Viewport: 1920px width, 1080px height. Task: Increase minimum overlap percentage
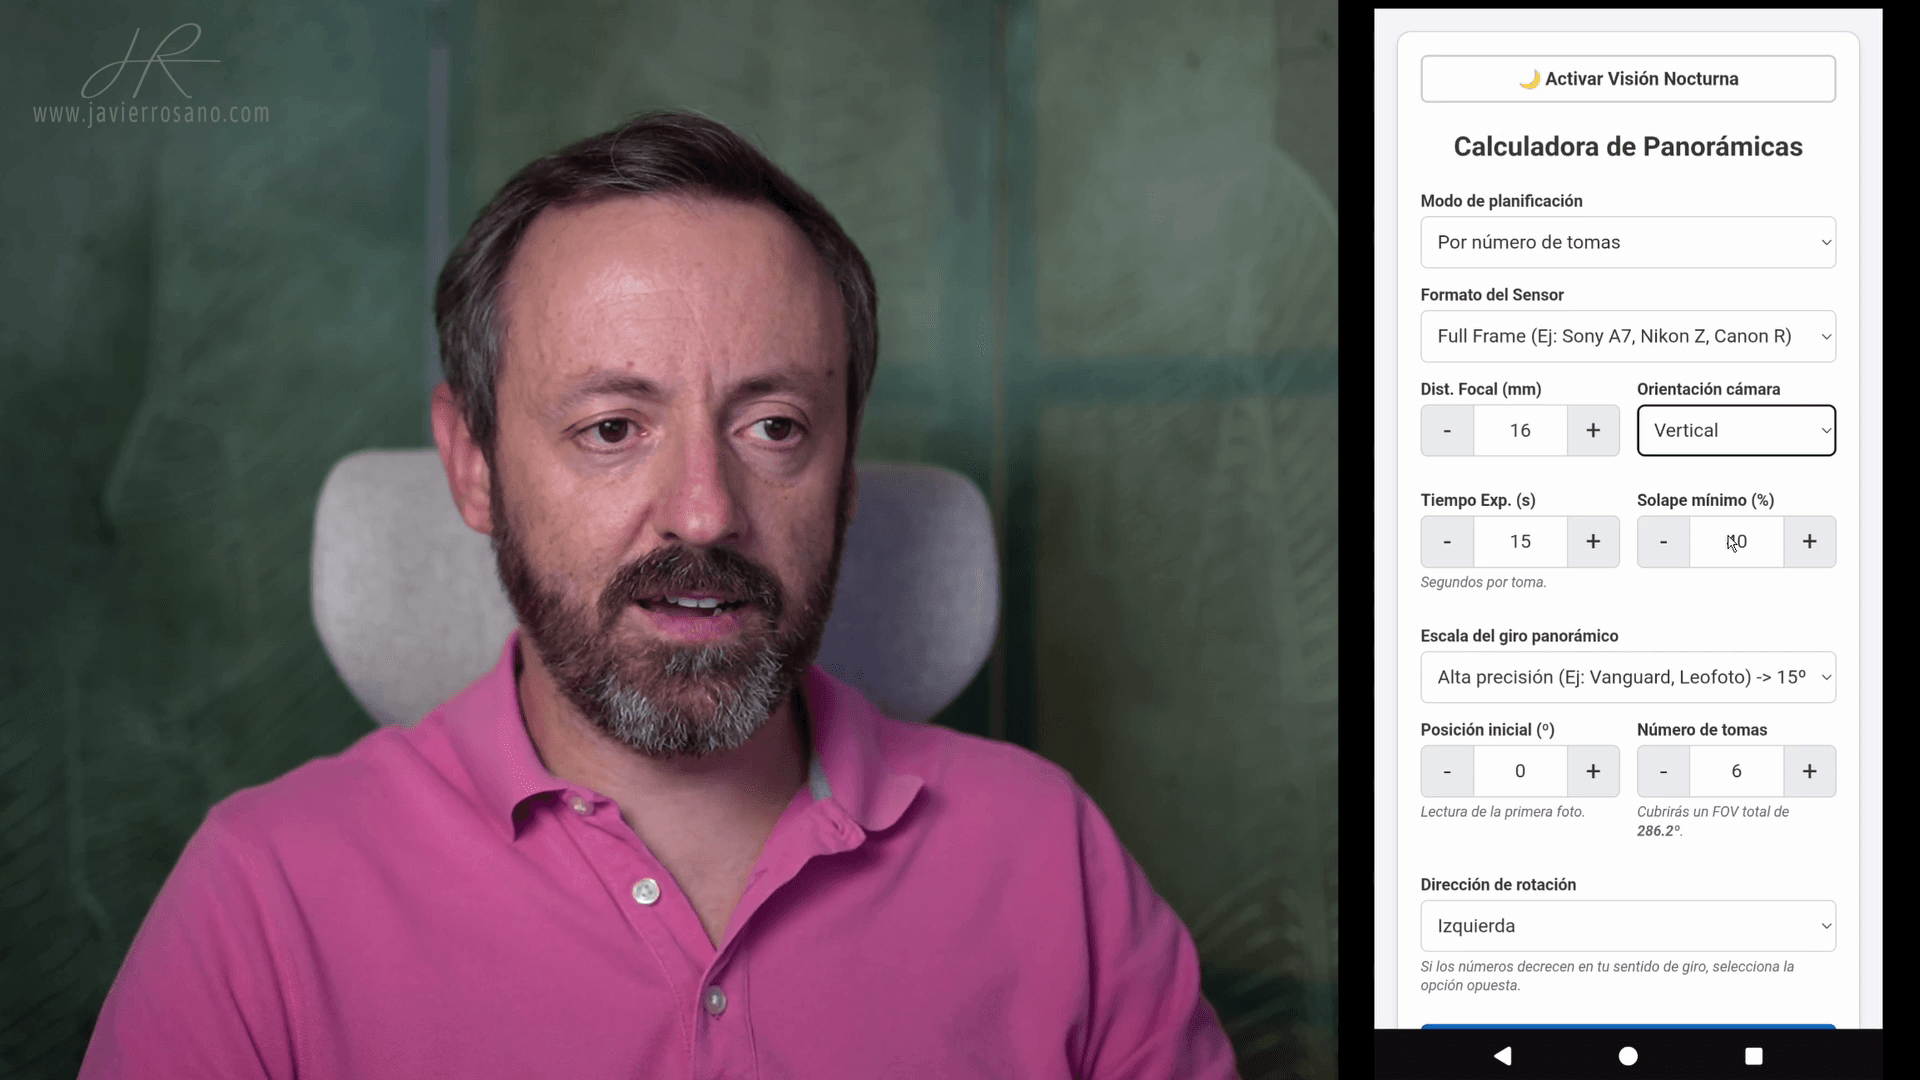click(x=1809, y=541)
